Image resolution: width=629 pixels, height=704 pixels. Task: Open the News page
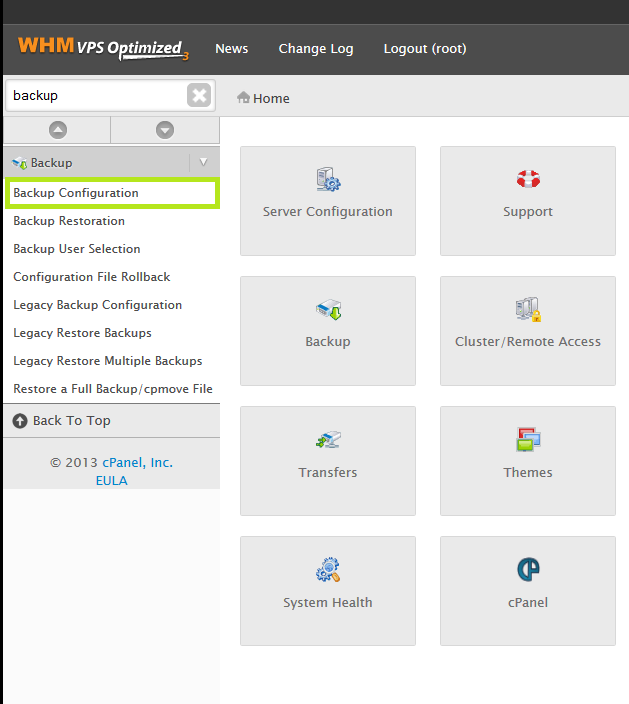tap(232, 48)
